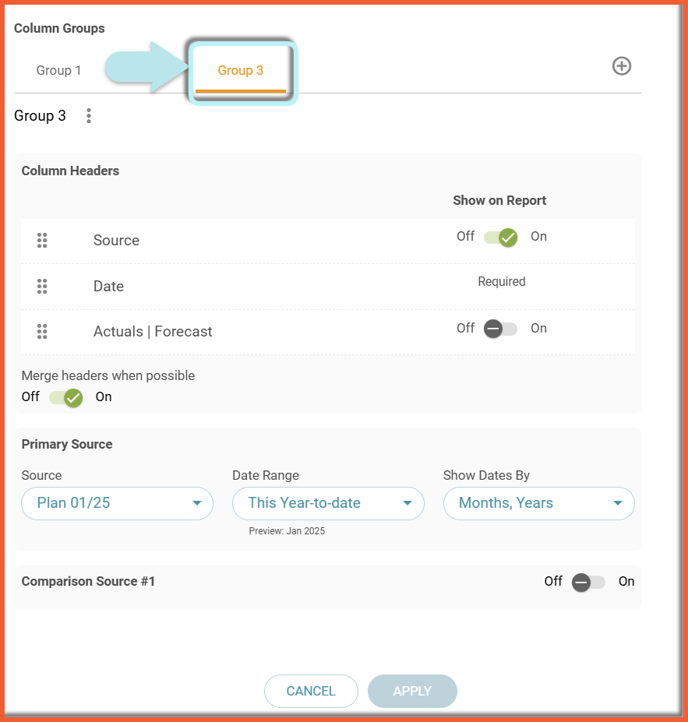The image size is (688, 722).
Task: Enable Actuals | Forecast show on report
Action: (x=501, y=329)
